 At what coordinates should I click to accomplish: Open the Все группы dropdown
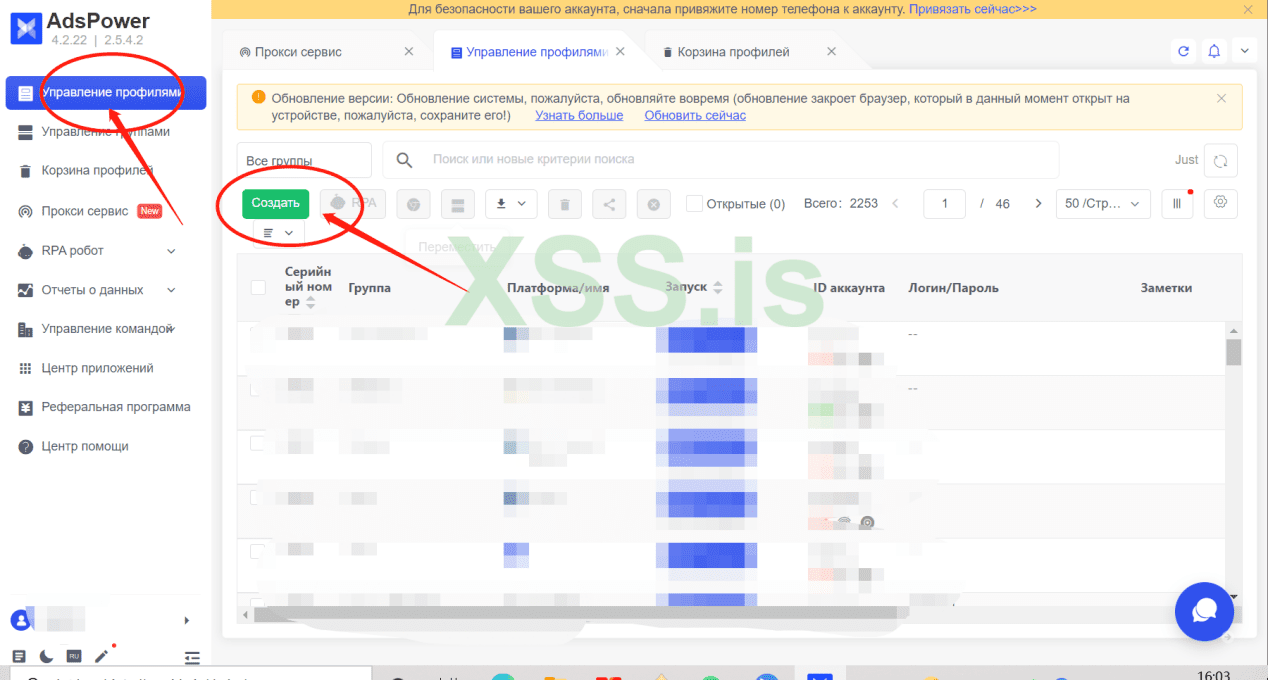(x=304, y=160)
